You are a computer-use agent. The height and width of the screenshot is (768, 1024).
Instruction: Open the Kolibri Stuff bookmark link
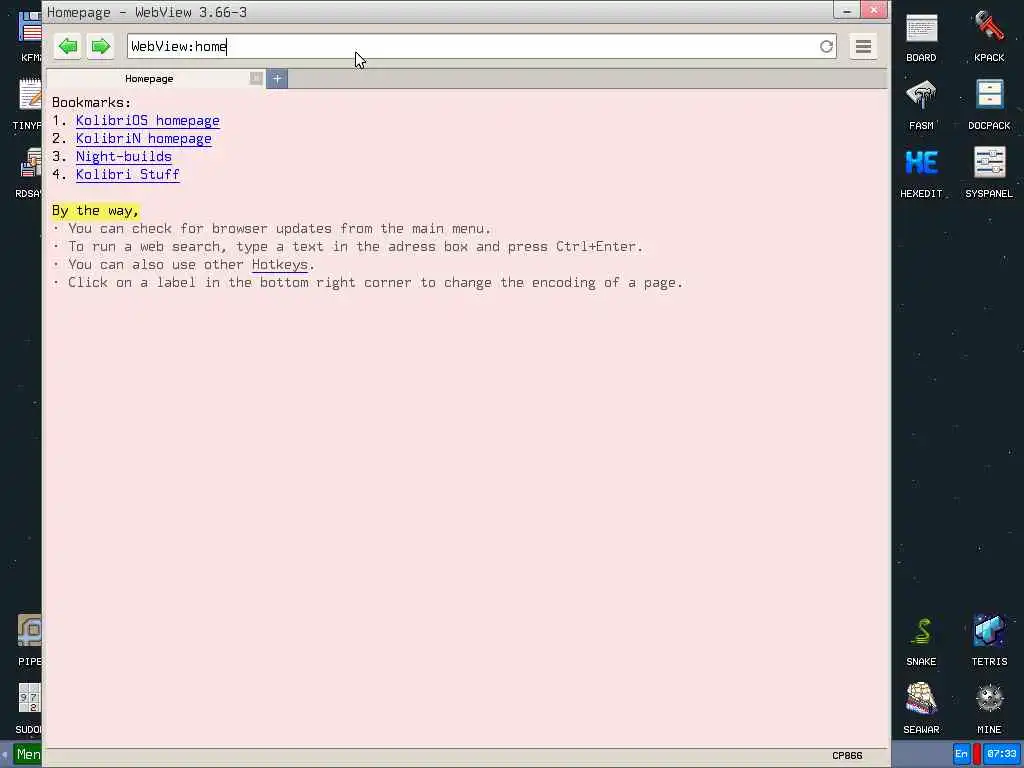coord(127,174)
